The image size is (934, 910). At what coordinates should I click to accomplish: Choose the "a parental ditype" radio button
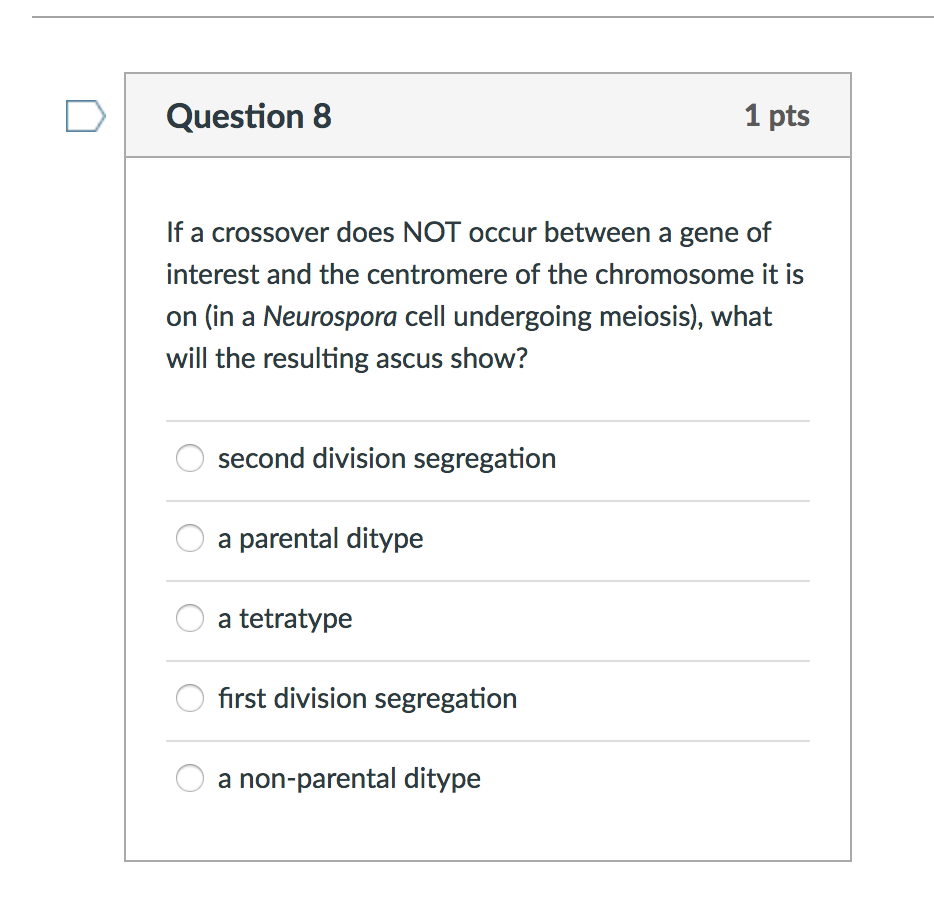point(190,539)
